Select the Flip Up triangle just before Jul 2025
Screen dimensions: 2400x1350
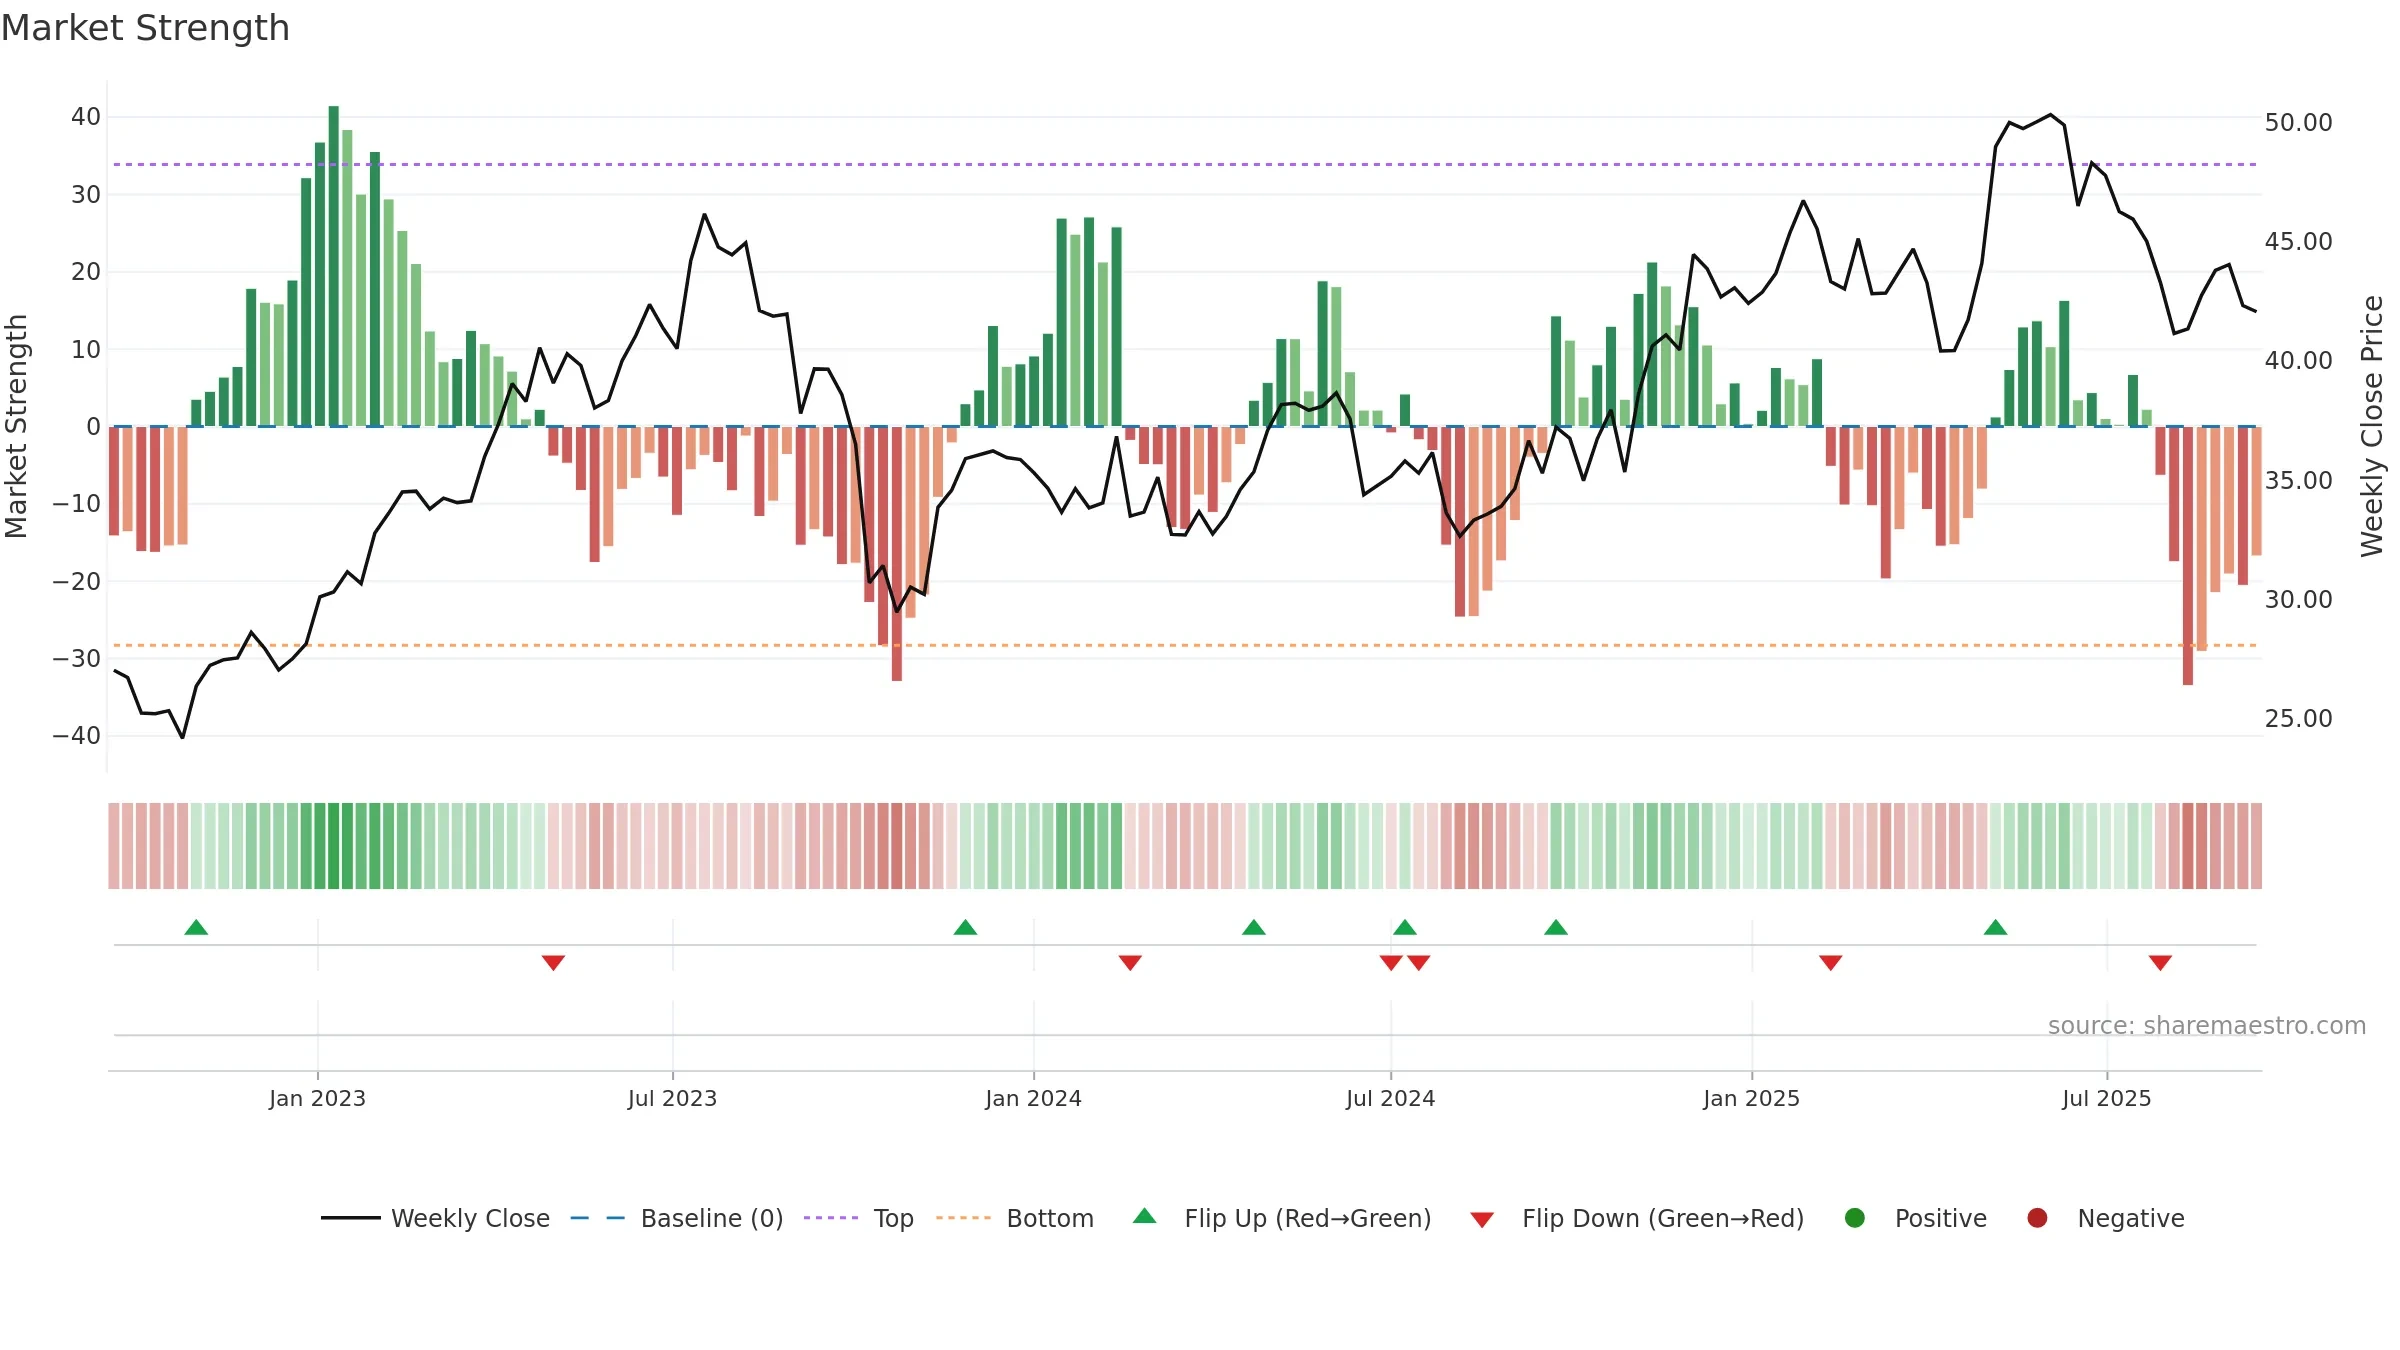click(1995, 927)
